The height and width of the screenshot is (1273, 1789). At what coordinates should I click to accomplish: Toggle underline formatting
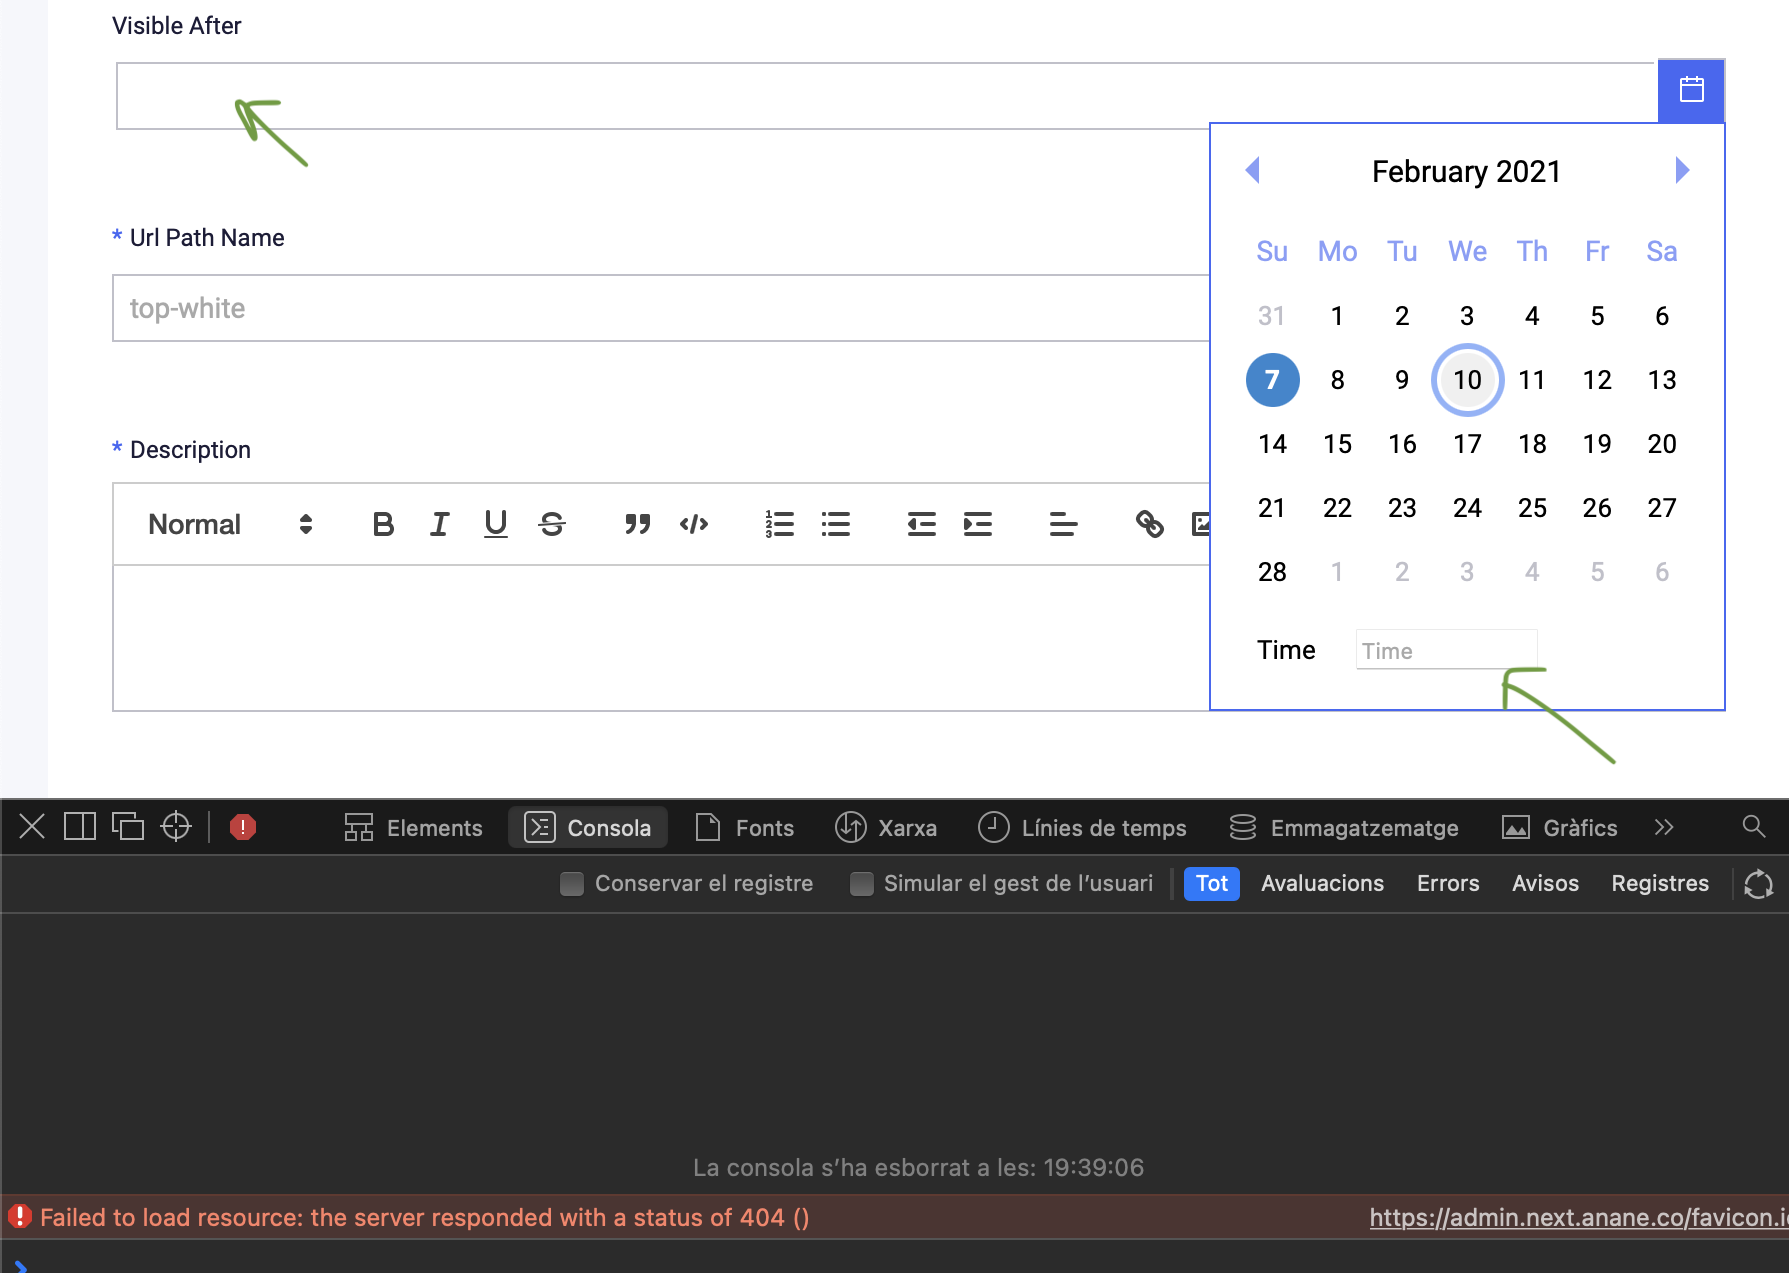(x=495, y=523)
